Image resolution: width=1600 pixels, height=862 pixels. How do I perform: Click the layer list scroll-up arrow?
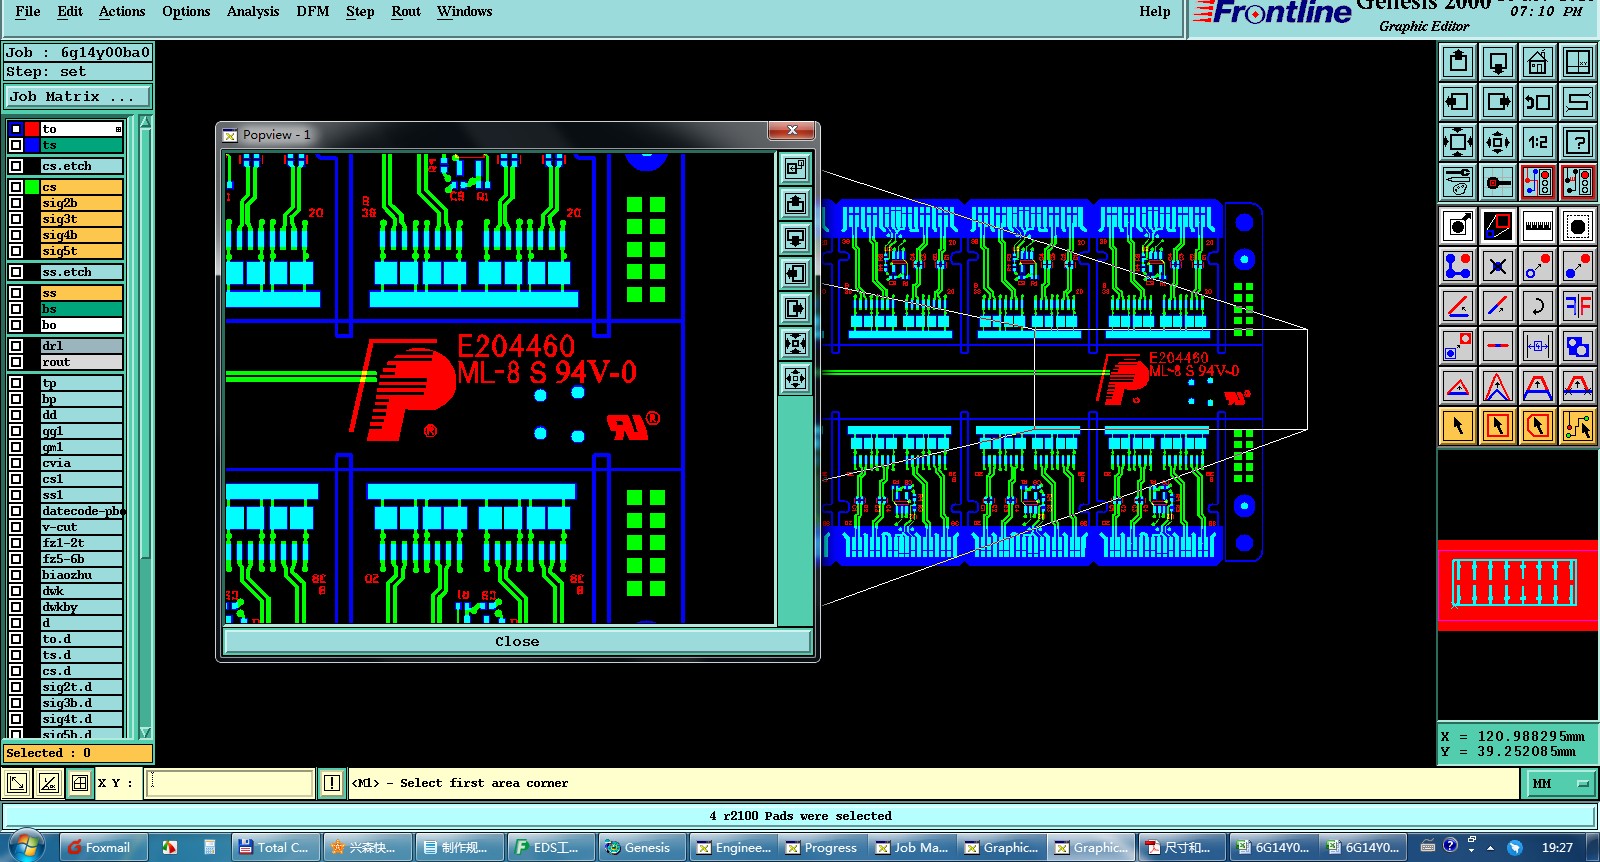click(x=146, y=122)
